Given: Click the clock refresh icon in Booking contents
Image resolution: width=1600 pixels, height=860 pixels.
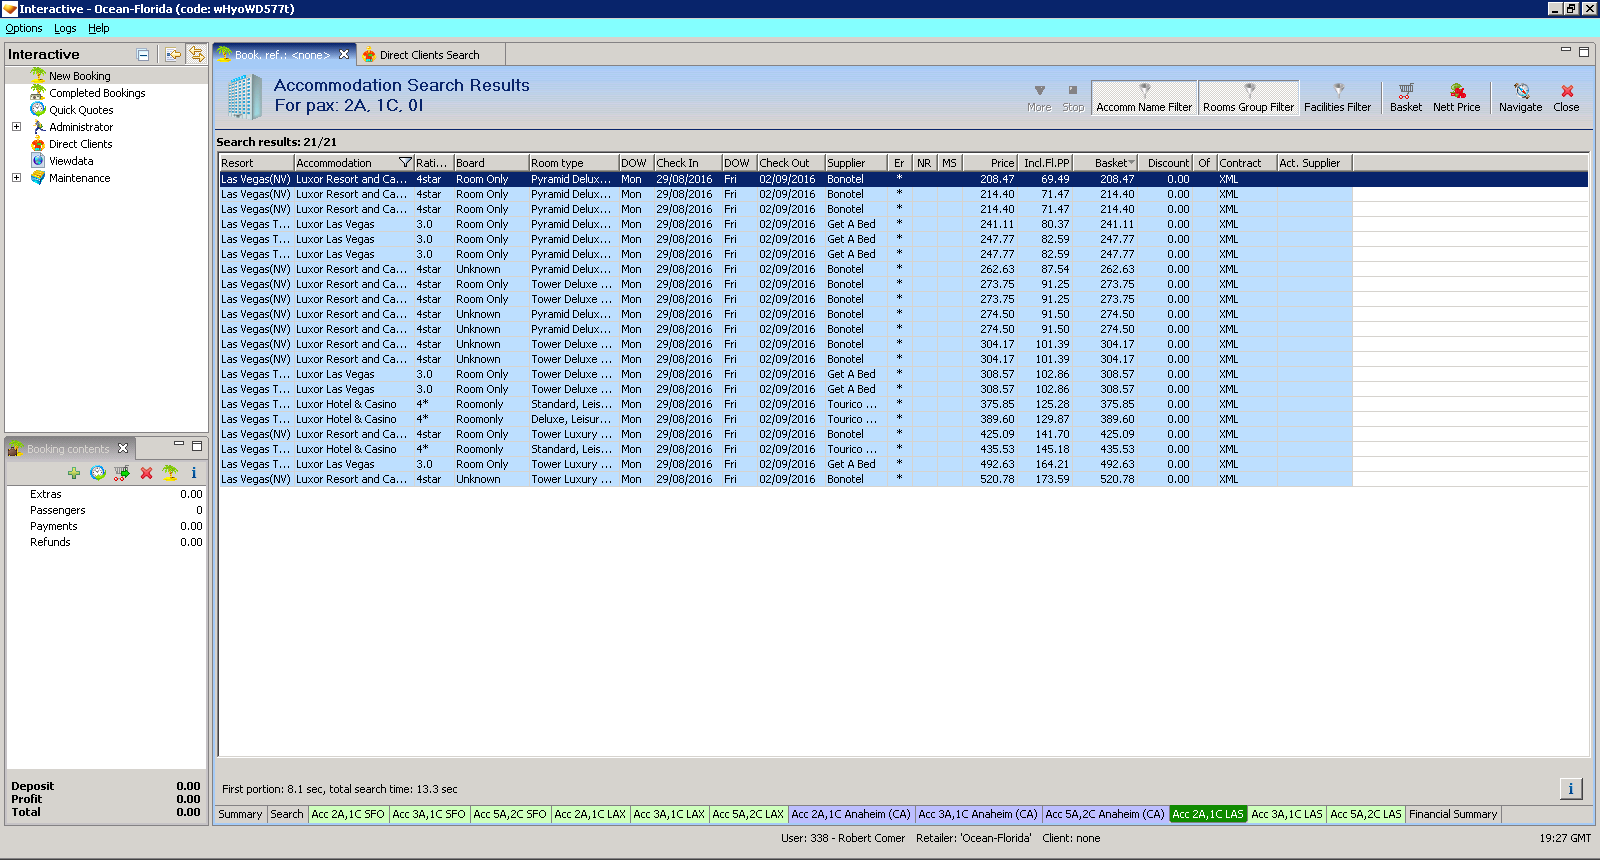Looking at the screenshot, I should 98,473.
